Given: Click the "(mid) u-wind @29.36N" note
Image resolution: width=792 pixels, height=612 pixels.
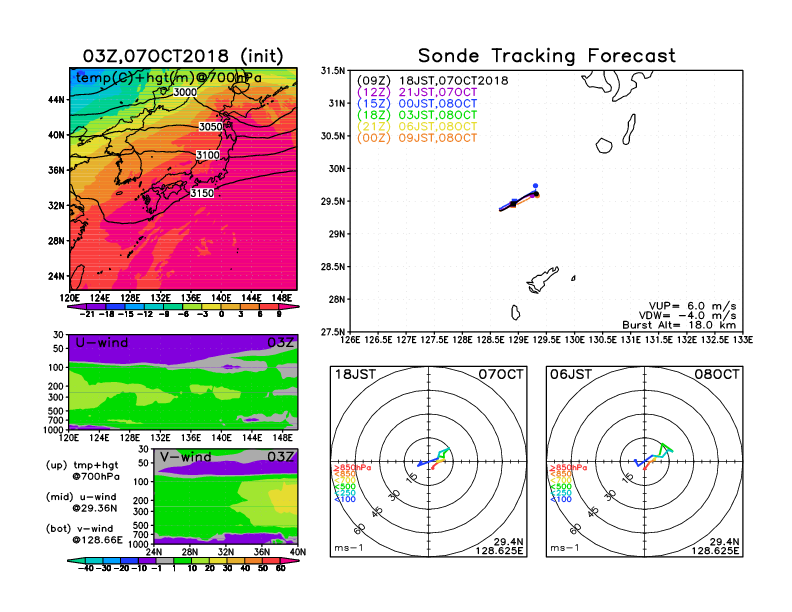Looking at the screenshot, I should point(81,502).
